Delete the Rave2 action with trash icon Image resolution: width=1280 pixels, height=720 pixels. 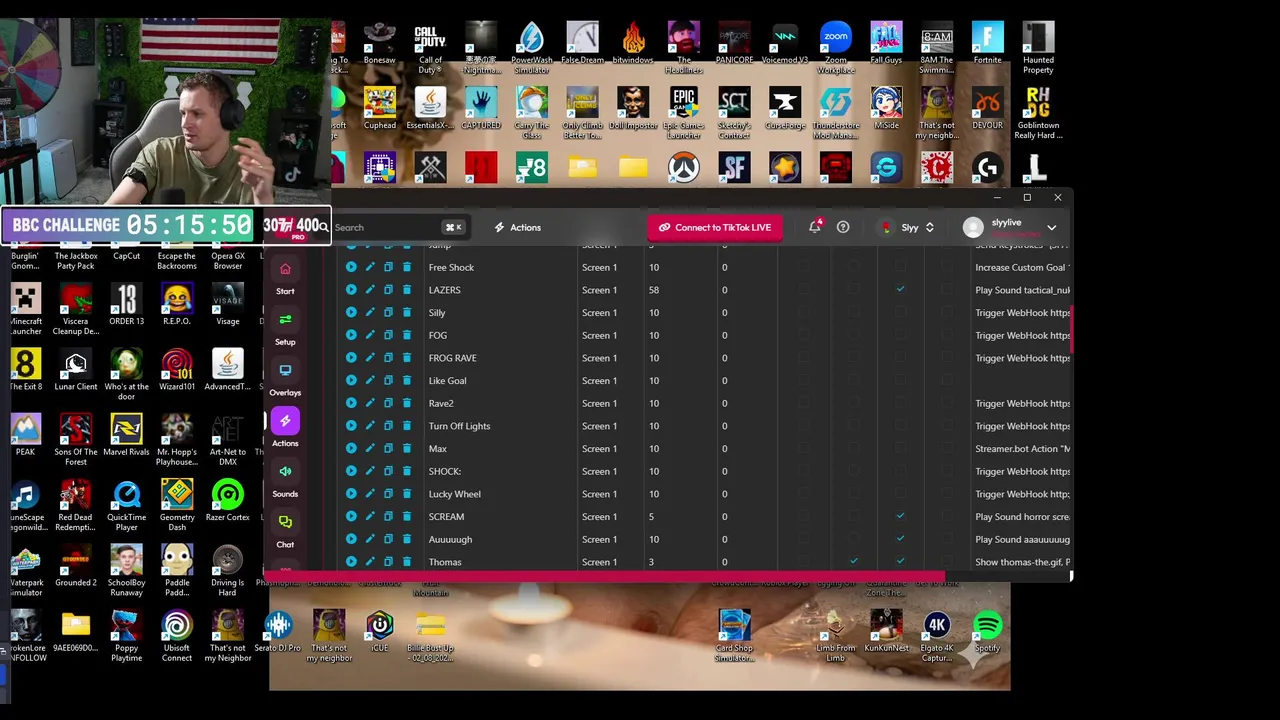click(407, 403)
